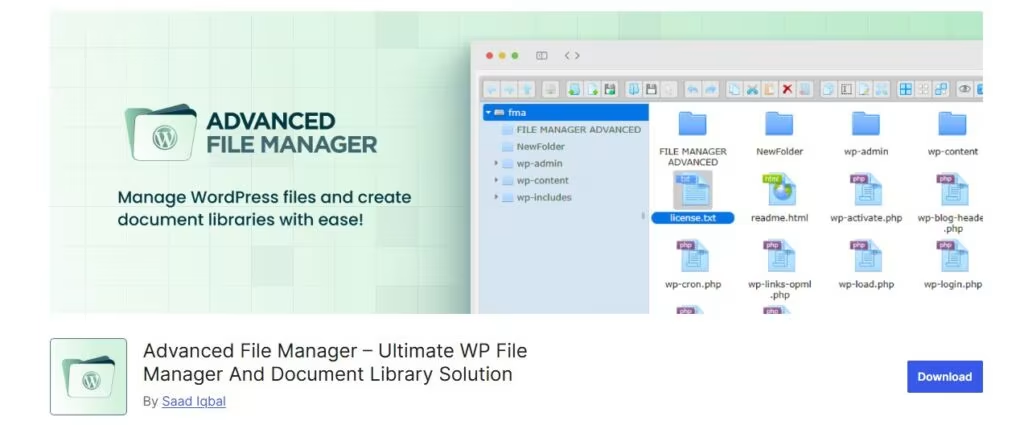Click the Advanced File Manager banner logo

(x=251, y=133)
